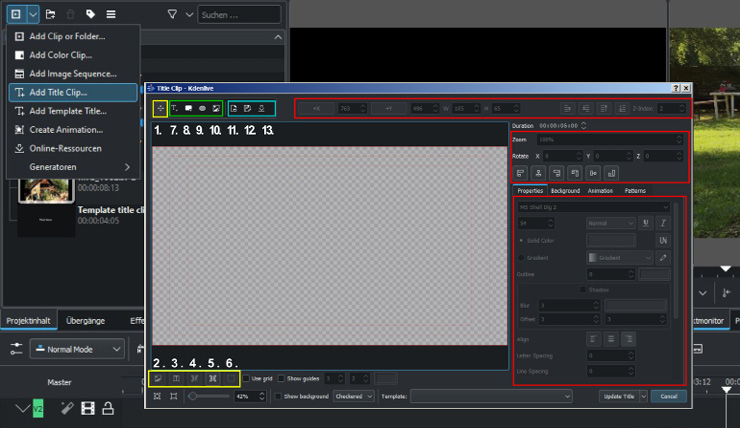
Task: Enable the Show background checkbox
Action: click(x=279, y=396)
